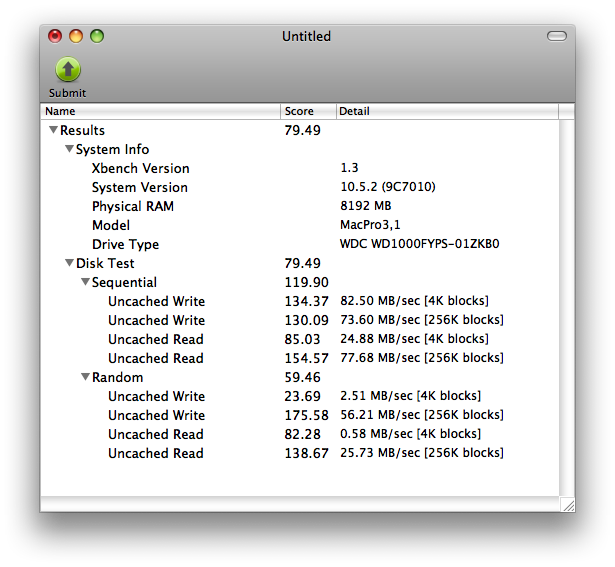Select Random Uncached Write 23.69 row
This screenshot has width=615, height=567.
[300, 396]
